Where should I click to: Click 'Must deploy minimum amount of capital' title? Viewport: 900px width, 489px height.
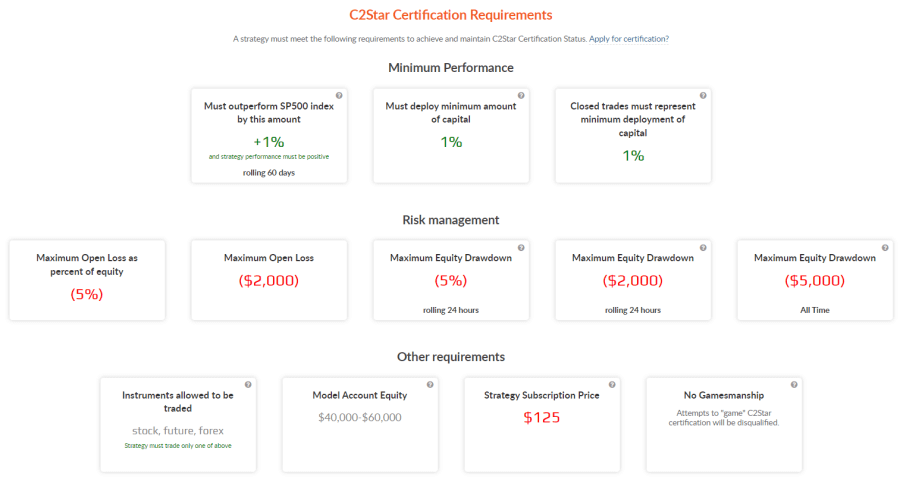451,112
